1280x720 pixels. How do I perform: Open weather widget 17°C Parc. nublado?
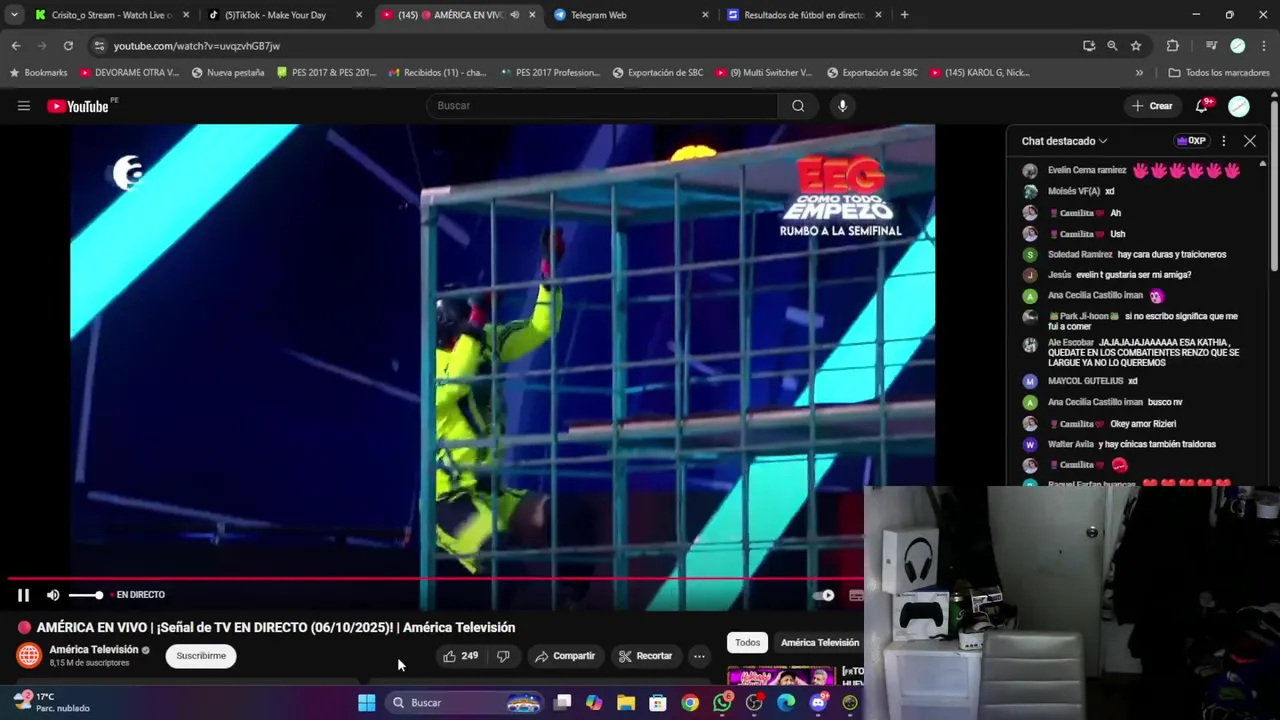click(52, 702)
